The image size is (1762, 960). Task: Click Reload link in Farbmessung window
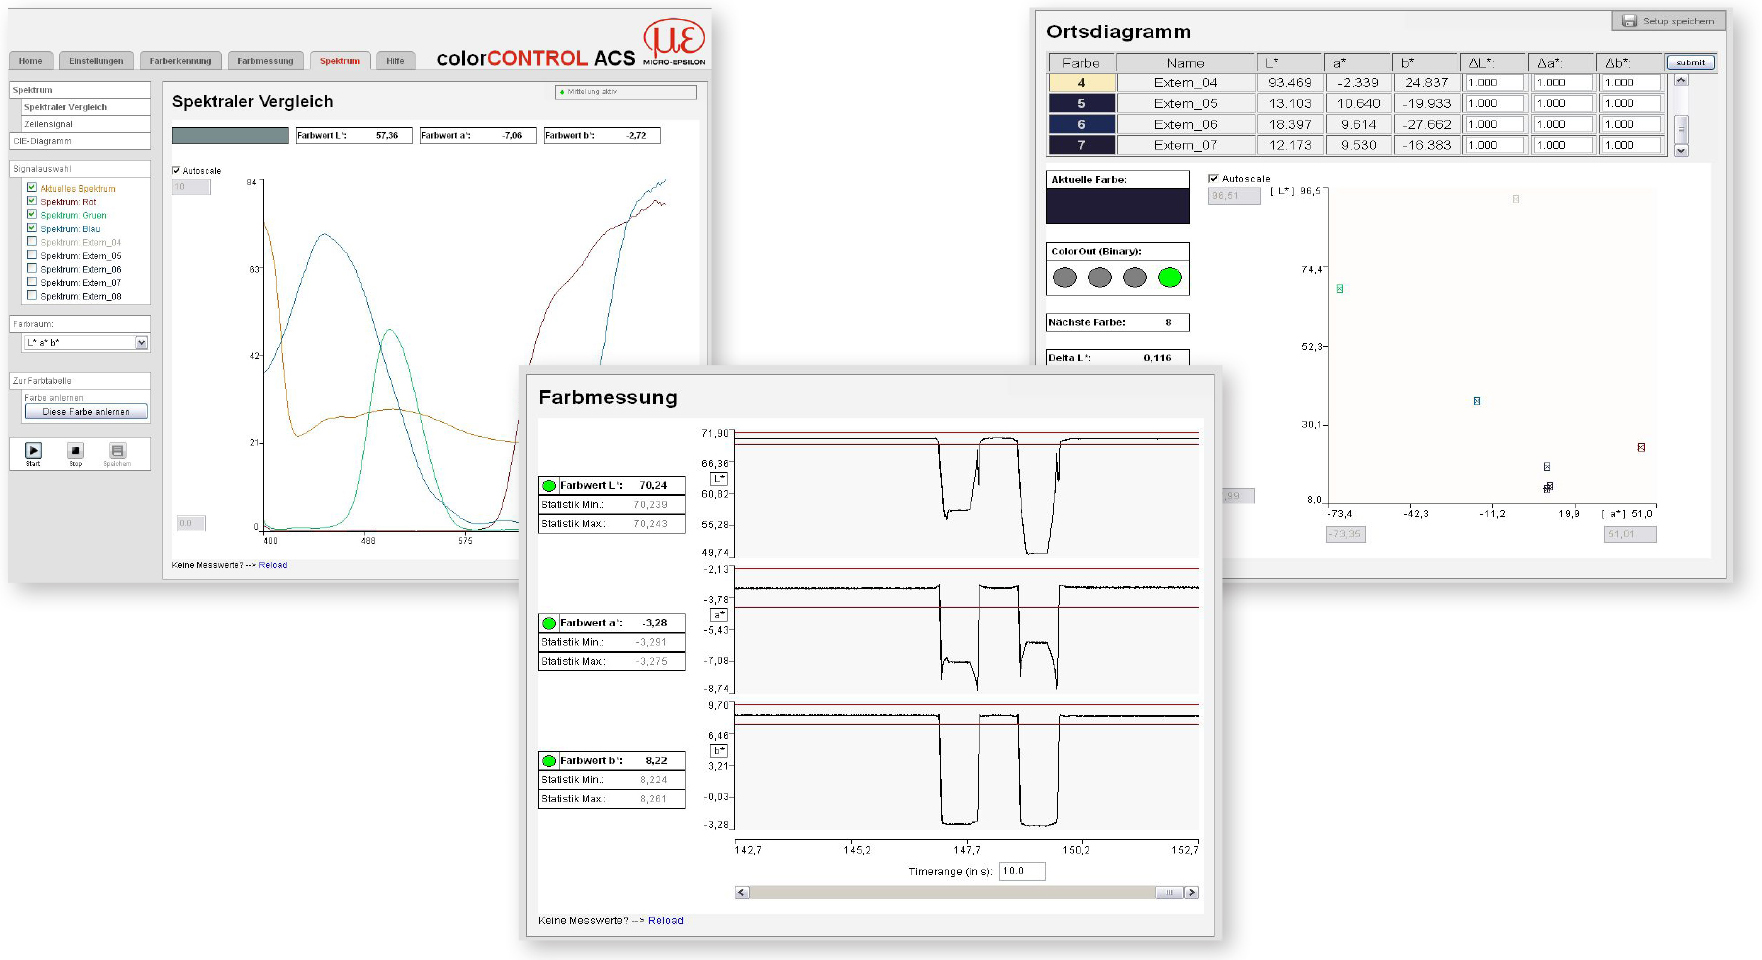pos(665,921)
